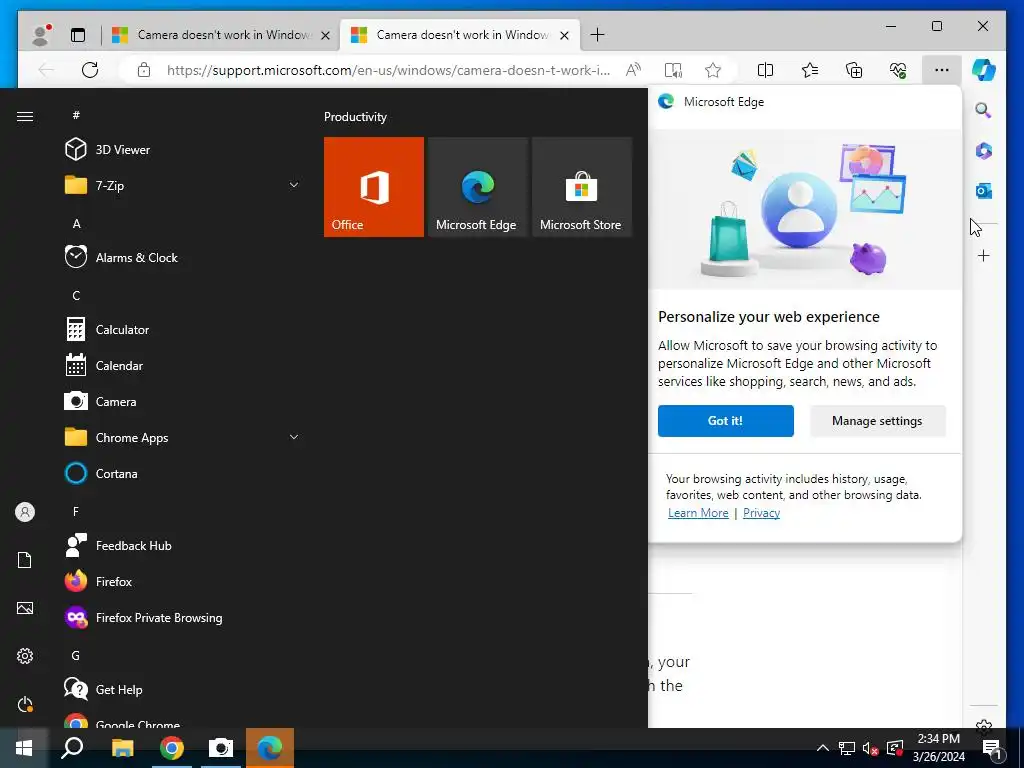Expand the Chrome Apps folder
Image resolution: width=1024 pixels, height=768 pixels.
point(182,438)
